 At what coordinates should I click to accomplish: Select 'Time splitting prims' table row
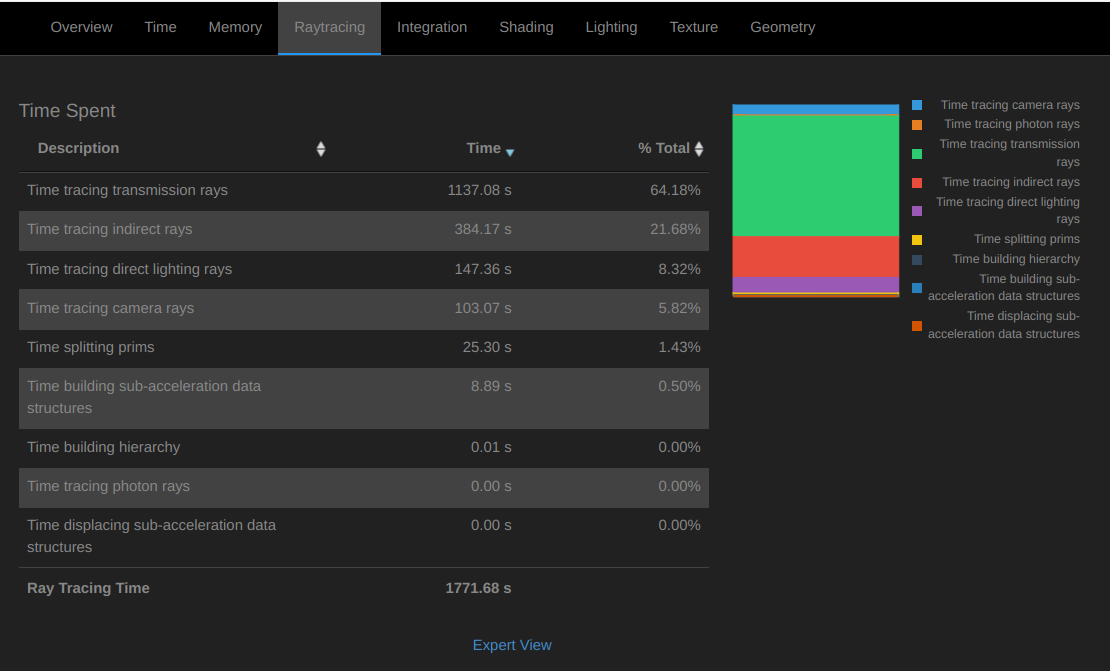[x=364, y=348]
